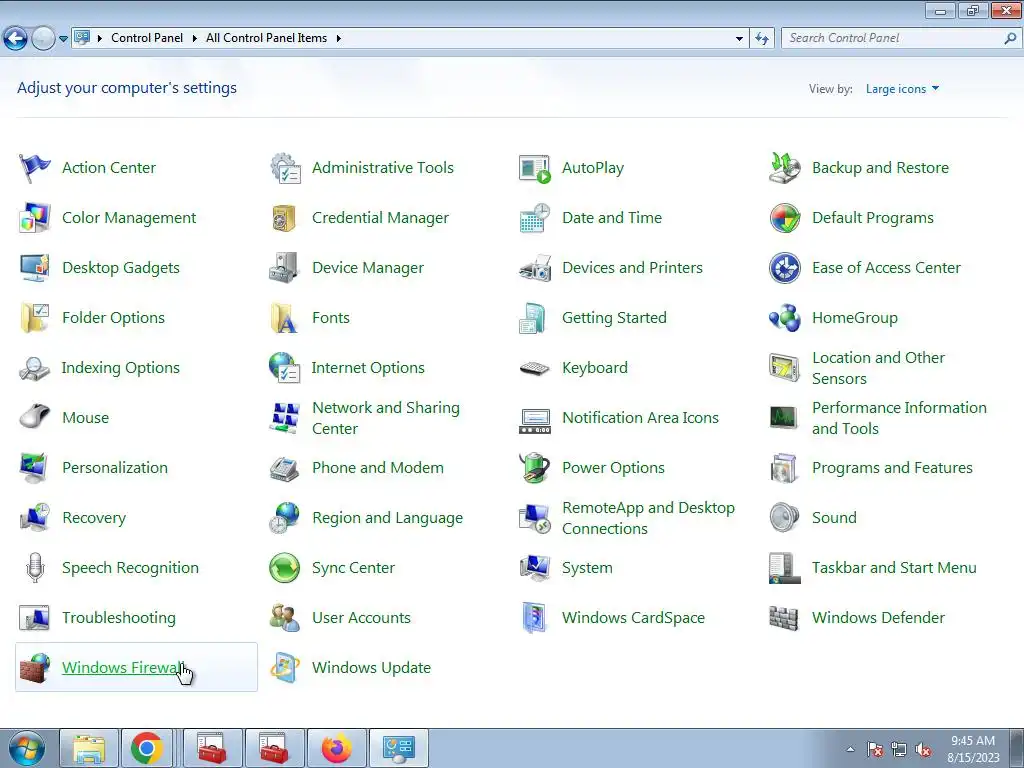Open the Credential Manager safe icon

pyautogui.click(x=285, y=218)
